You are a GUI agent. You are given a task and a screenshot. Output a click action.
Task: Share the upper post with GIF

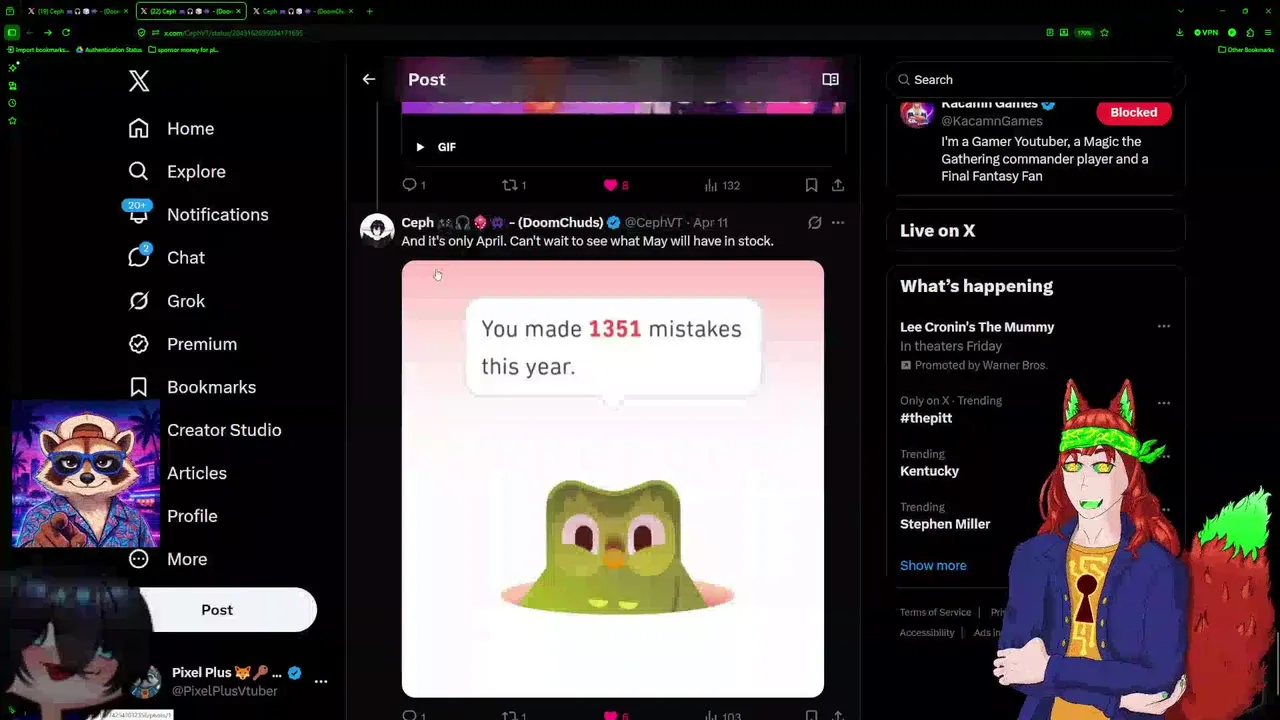(x=838, y=185)
